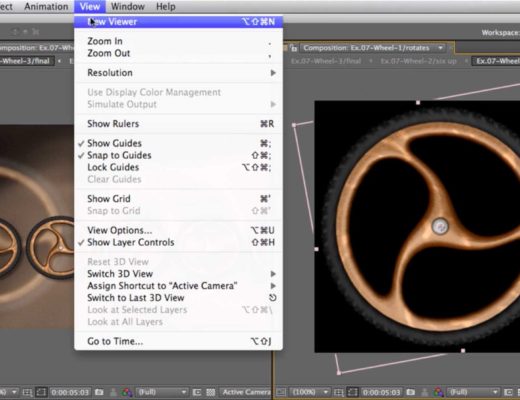Click right viewer timecode 0:00:05:03
Screen dimensions: 520x400
[x=381, y=392]
